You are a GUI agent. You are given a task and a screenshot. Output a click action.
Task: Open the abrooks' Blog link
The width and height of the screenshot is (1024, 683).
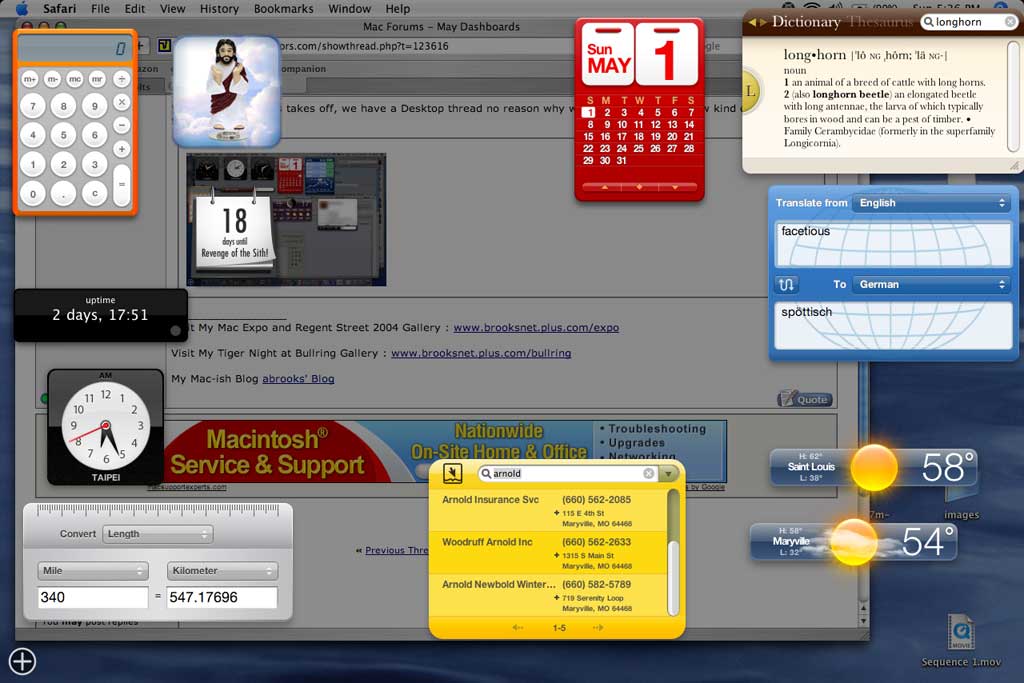pos(298,379)
